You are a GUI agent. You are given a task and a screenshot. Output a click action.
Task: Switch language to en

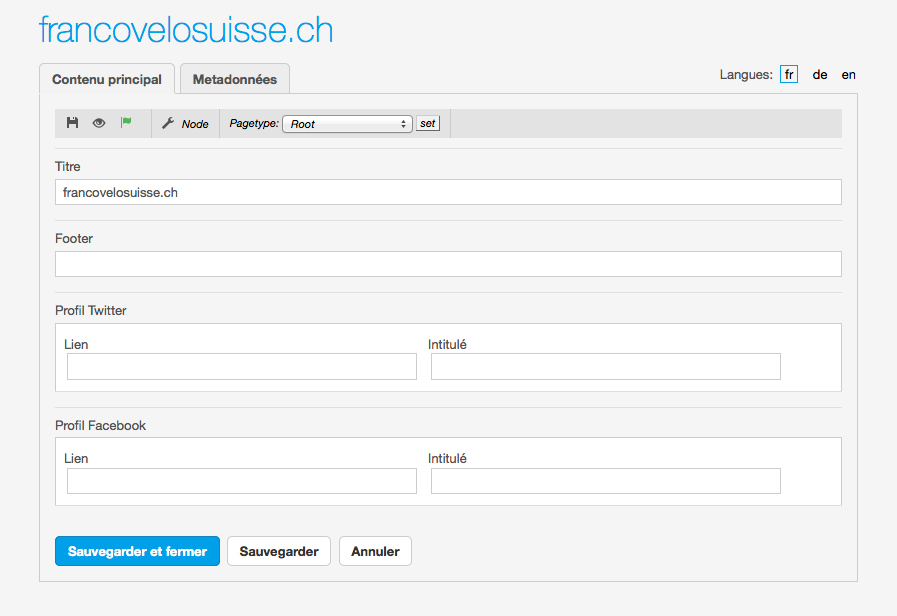(x=848, y=75)
